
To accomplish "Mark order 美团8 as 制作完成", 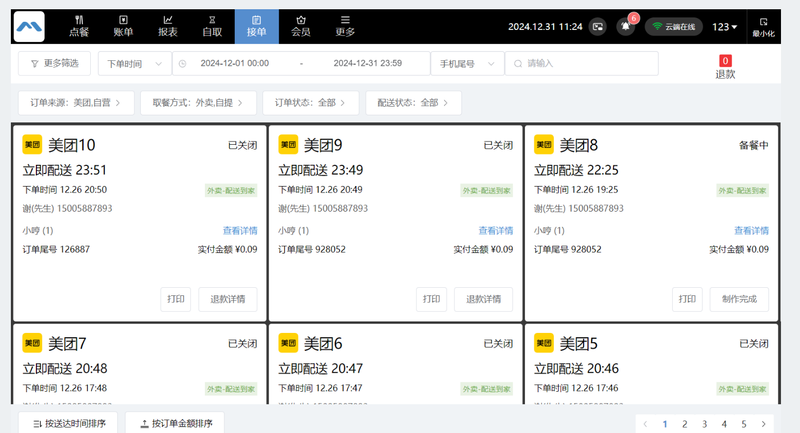I will click(739, 299).
